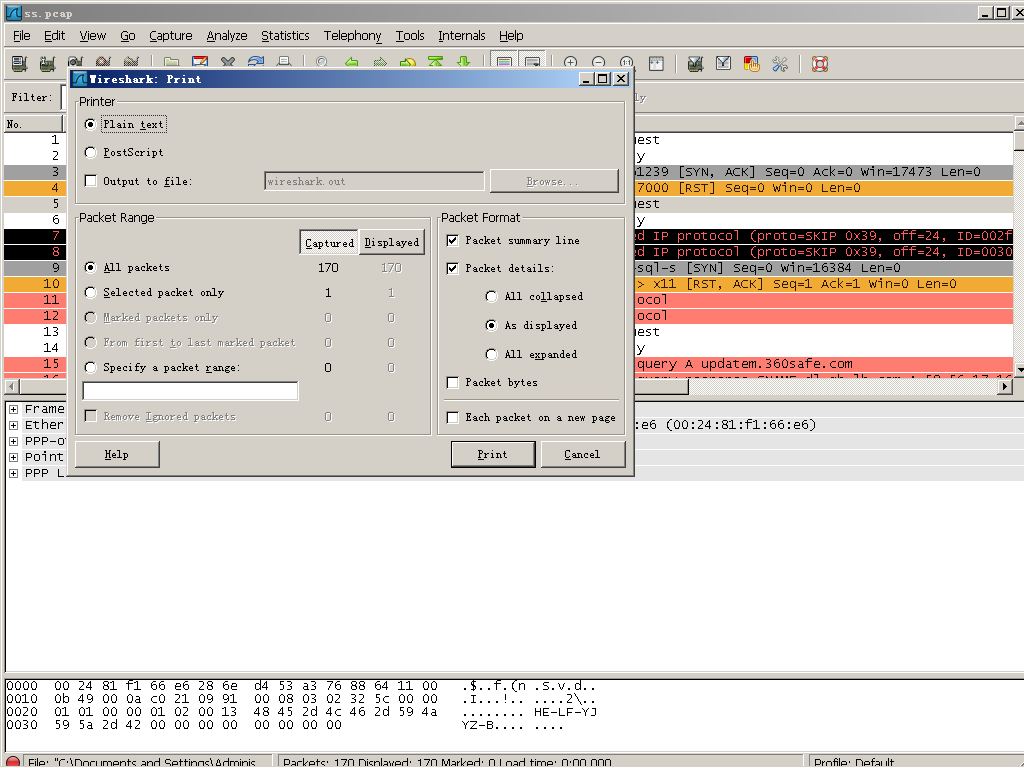Click packet list scroll down arrow
1024x768 pixels.
click(1019, 370)
